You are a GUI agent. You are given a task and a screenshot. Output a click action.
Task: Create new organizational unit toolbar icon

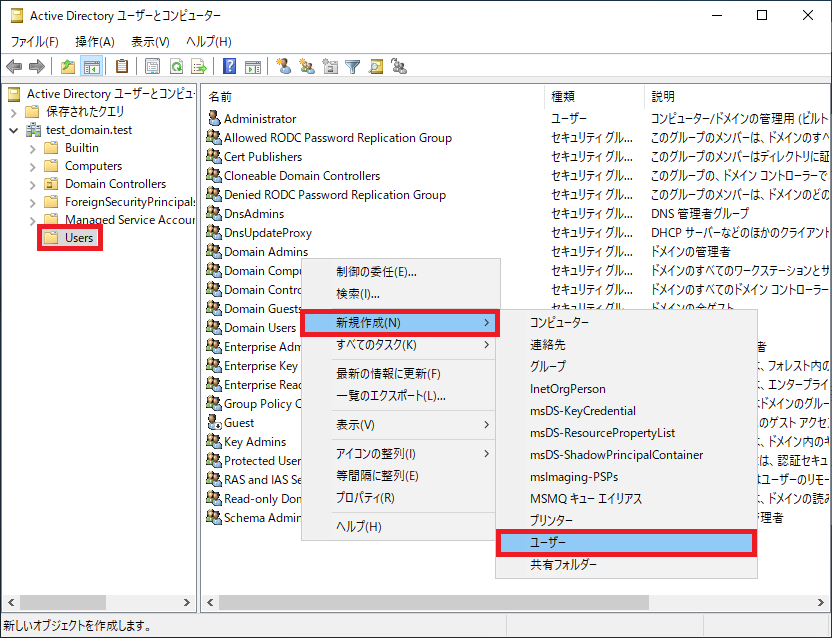[x=330, y=67]
